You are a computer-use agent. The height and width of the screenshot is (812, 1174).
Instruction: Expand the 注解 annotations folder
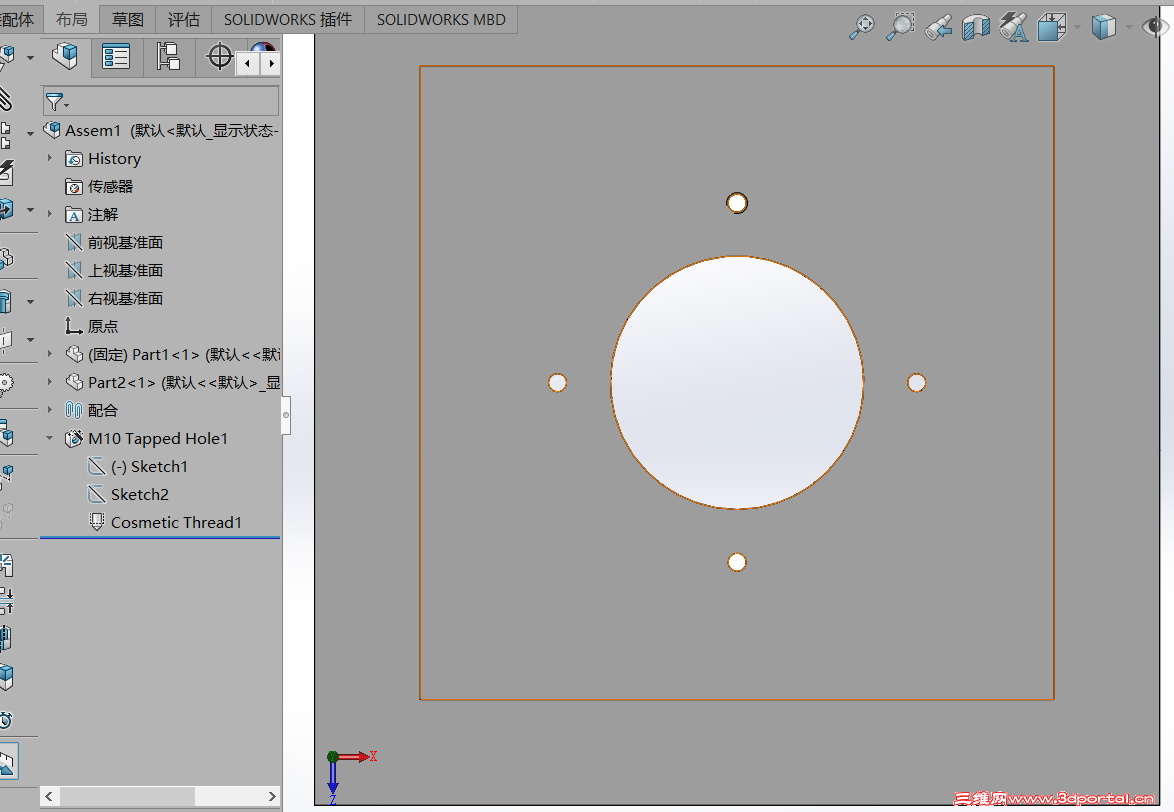[x=50, y=214]
